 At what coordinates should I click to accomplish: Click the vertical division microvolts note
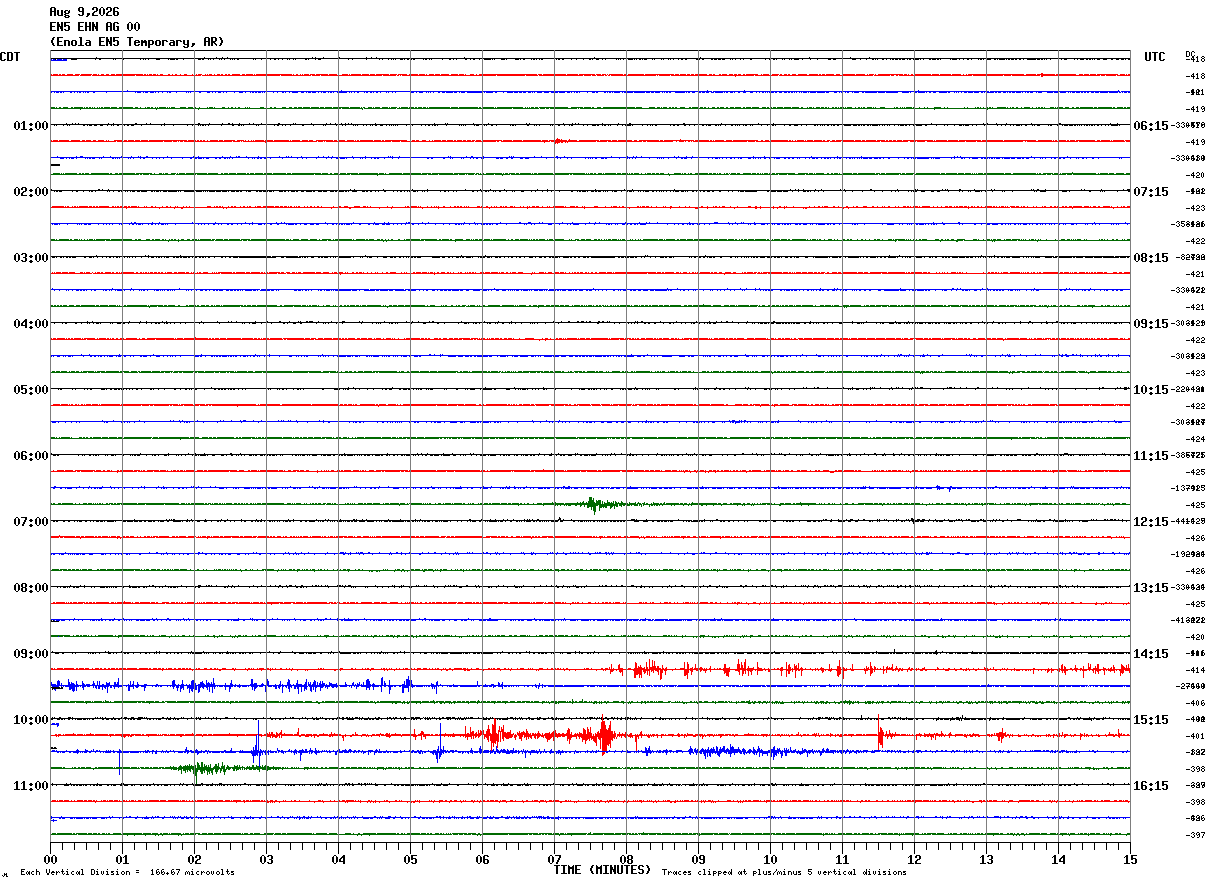[127, 873]
